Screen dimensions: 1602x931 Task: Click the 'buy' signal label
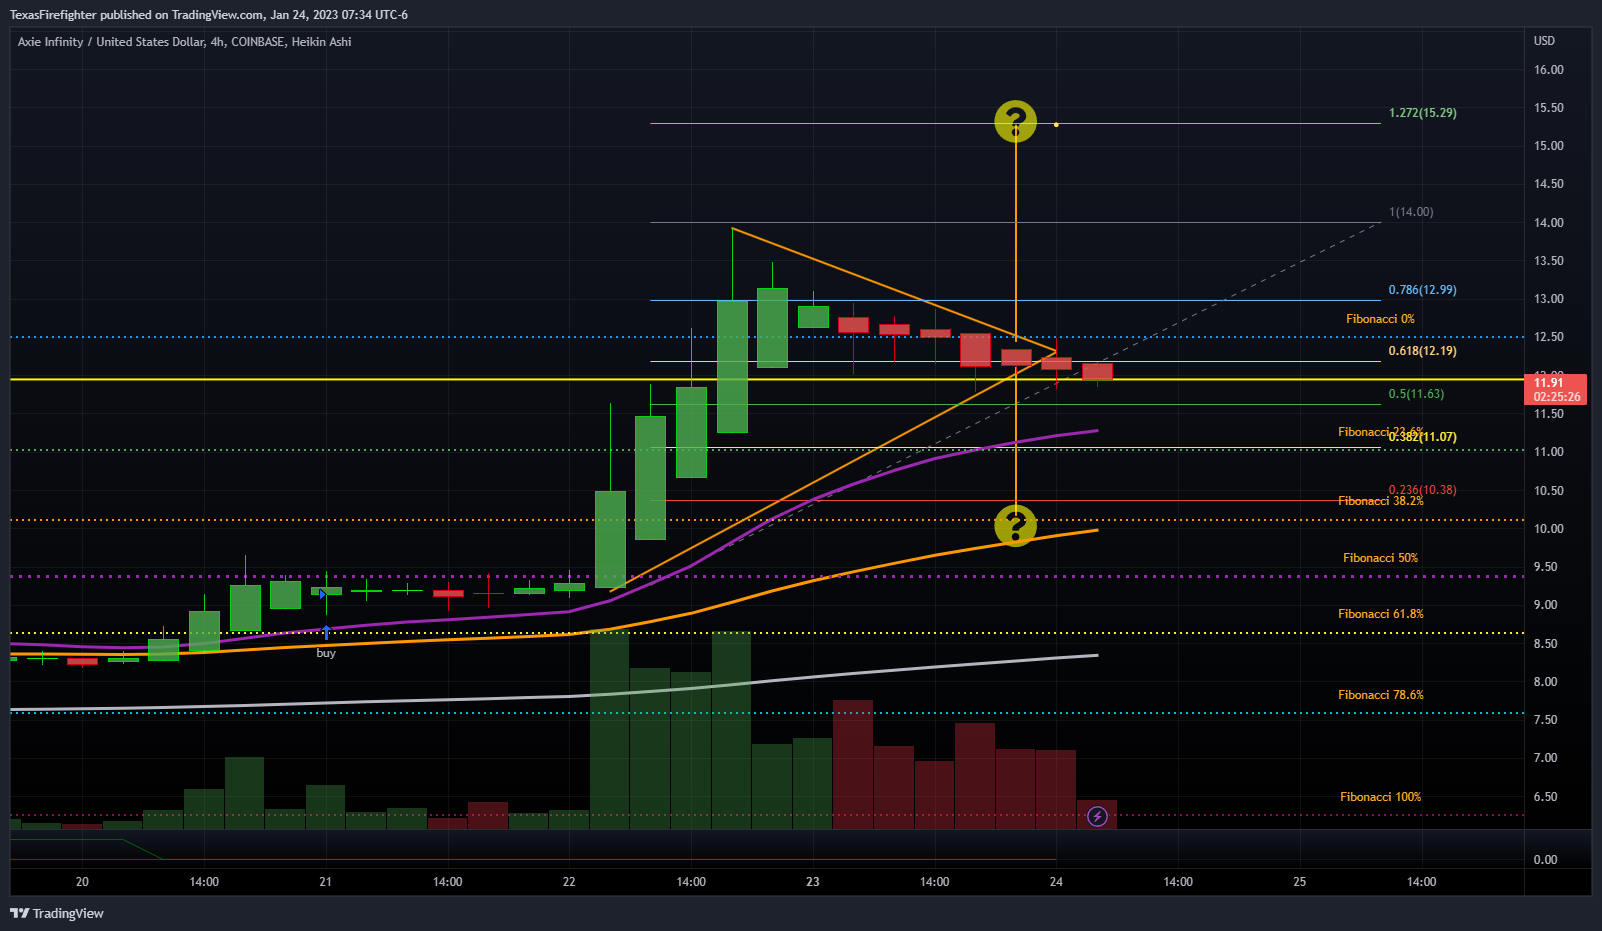tap(326, 653)
